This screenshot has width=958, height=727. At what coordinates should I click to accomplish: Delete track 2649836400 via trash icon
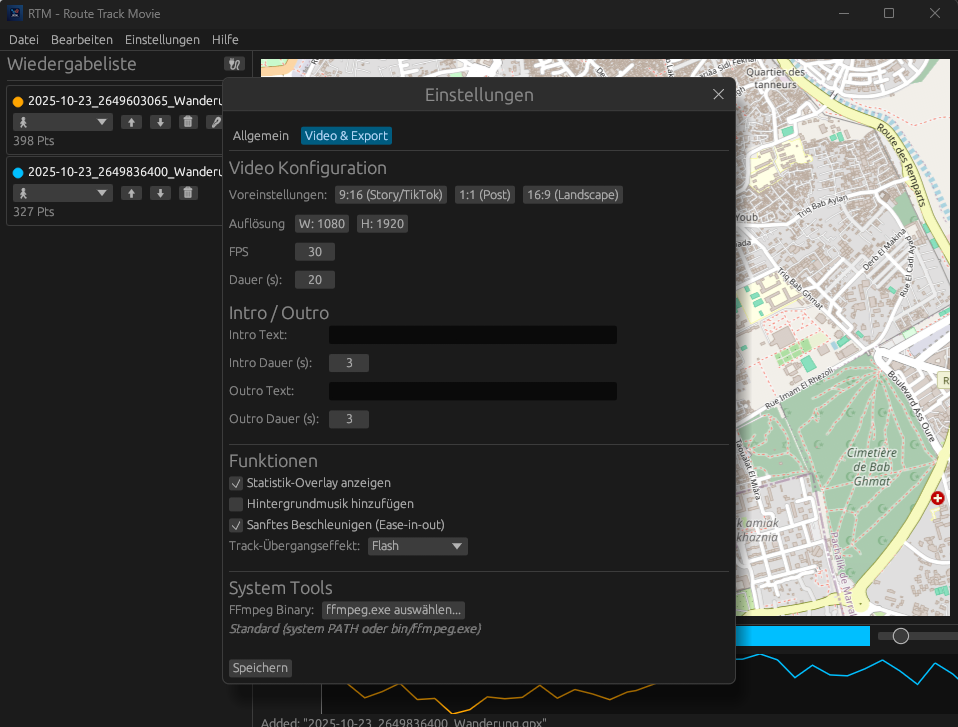coord(188,192)
